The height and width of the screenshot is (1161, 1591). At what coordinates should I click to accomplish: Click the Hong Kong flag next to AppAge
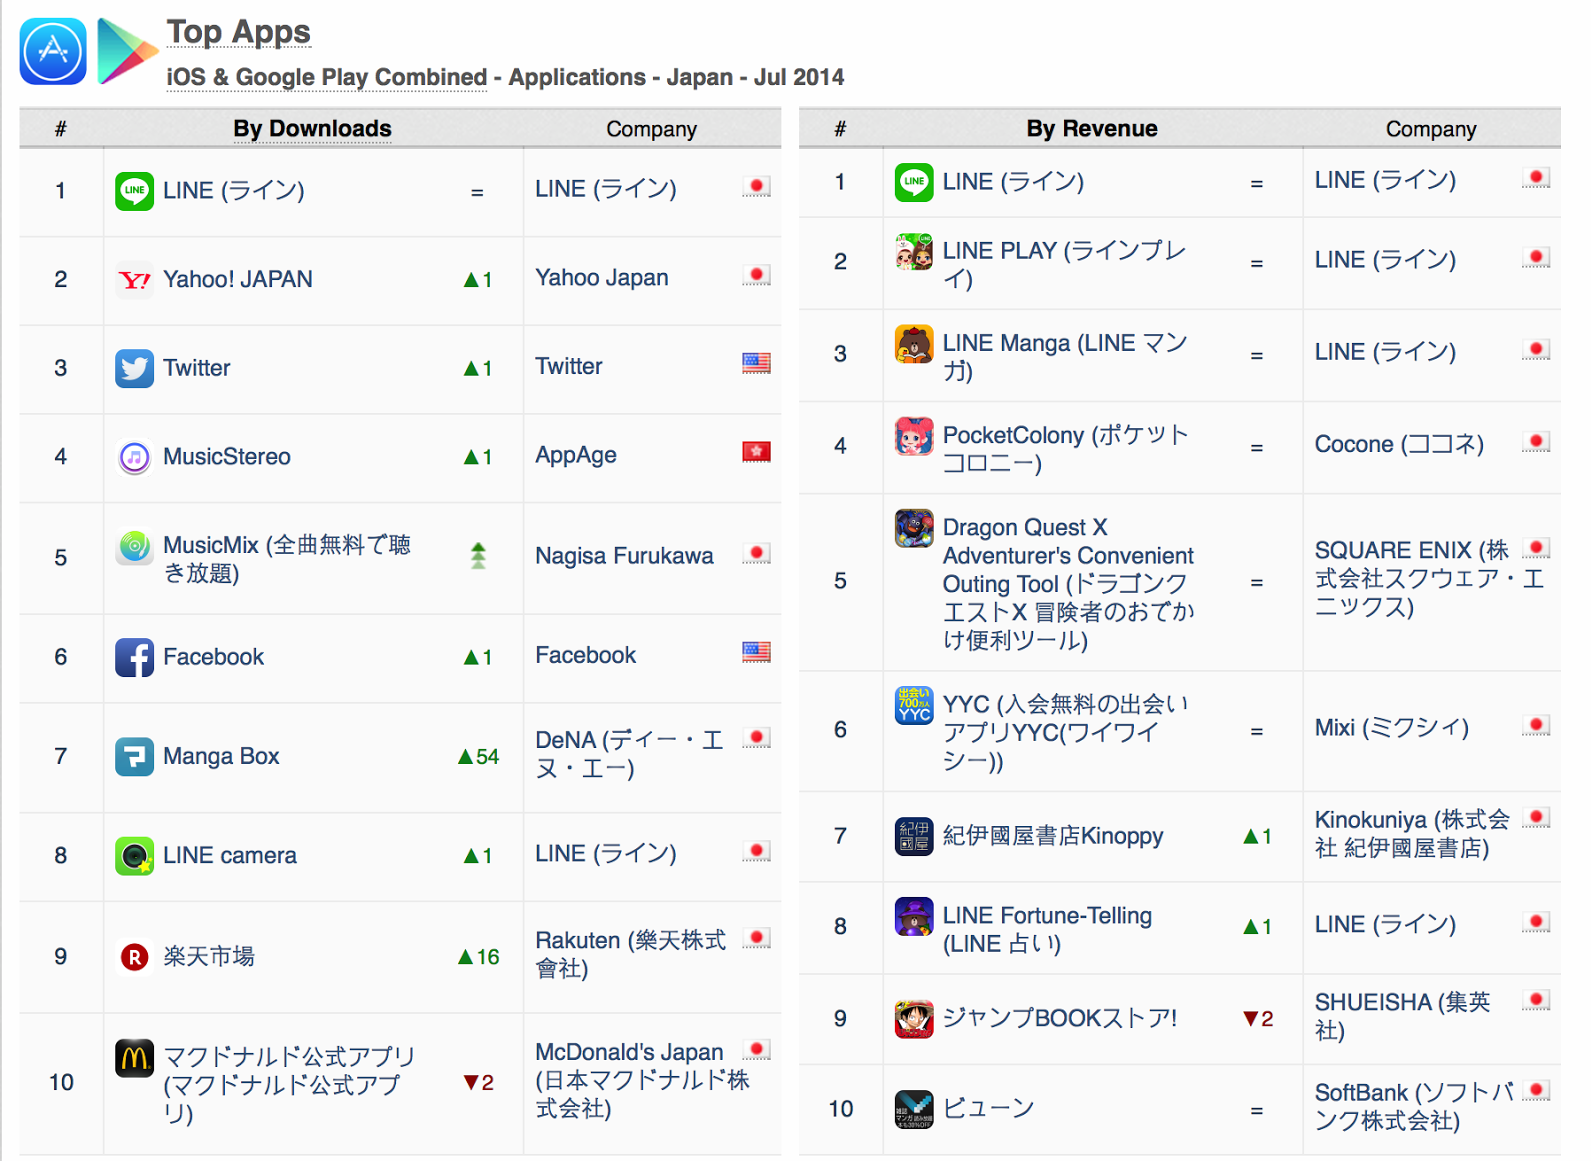tap(756, 452)
